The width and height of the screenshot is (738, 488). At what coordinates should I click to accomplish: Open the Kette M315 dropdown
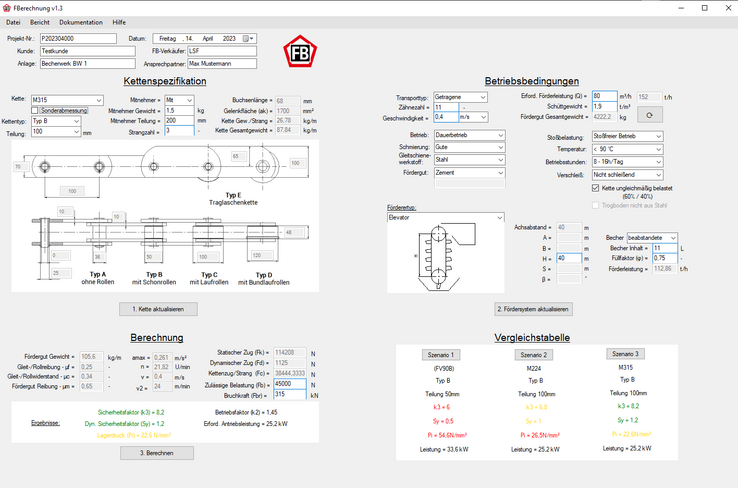click(67, 100)
